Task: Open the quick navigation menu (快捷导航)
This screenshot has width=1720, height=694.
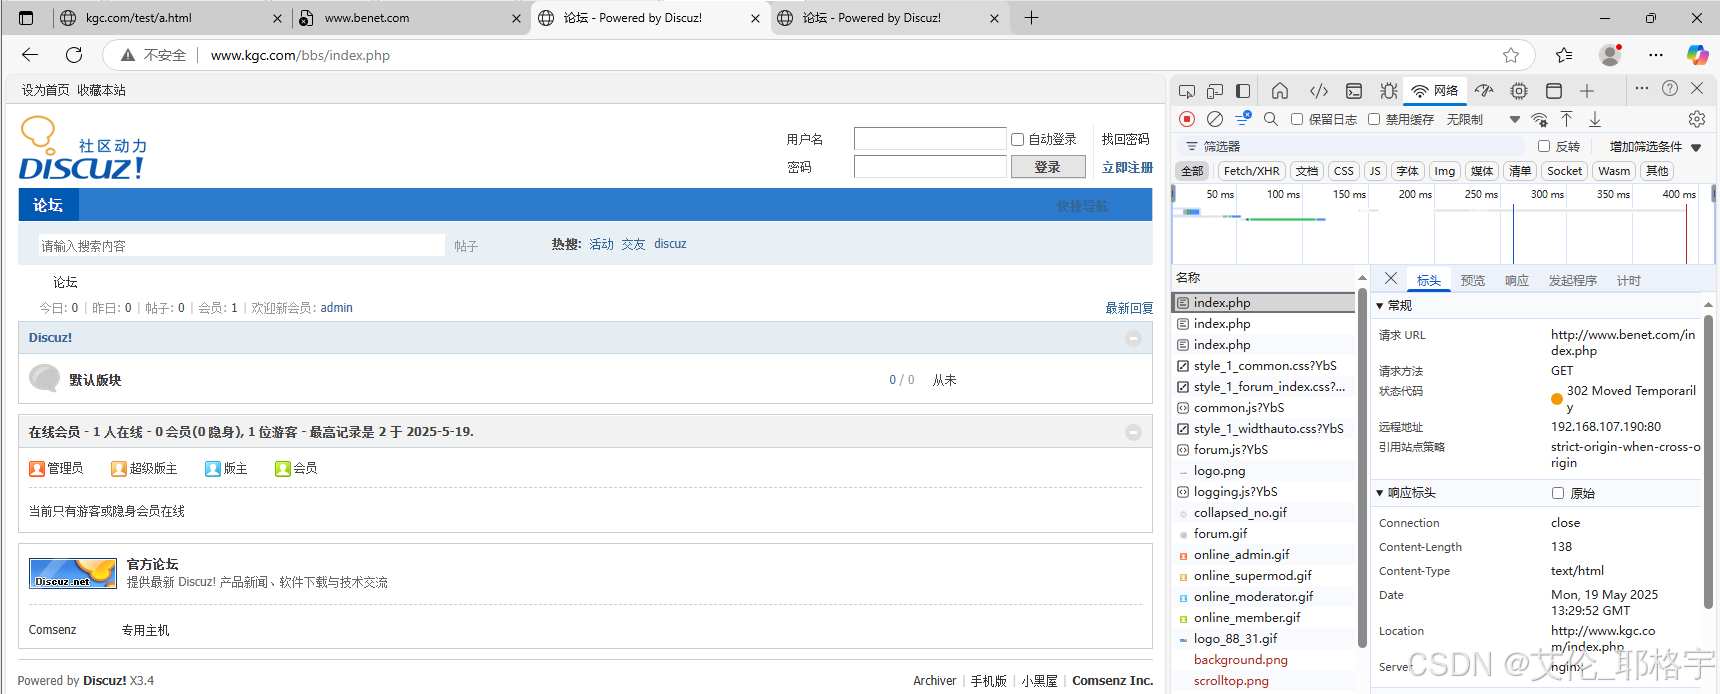Action: [1082, 206]
